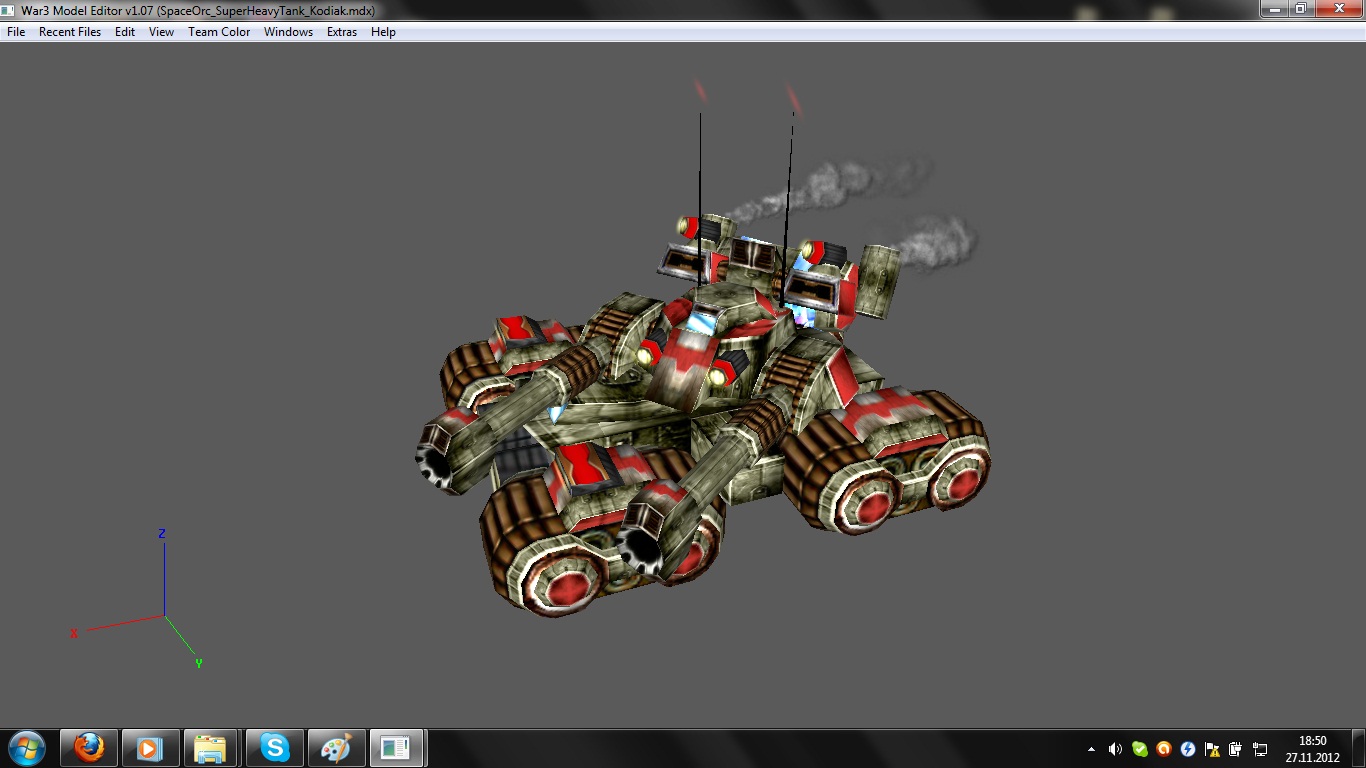1366x768 pixels.
Task: Switch to War3 Model Editor taskbar button
Action: coord(397,748)
